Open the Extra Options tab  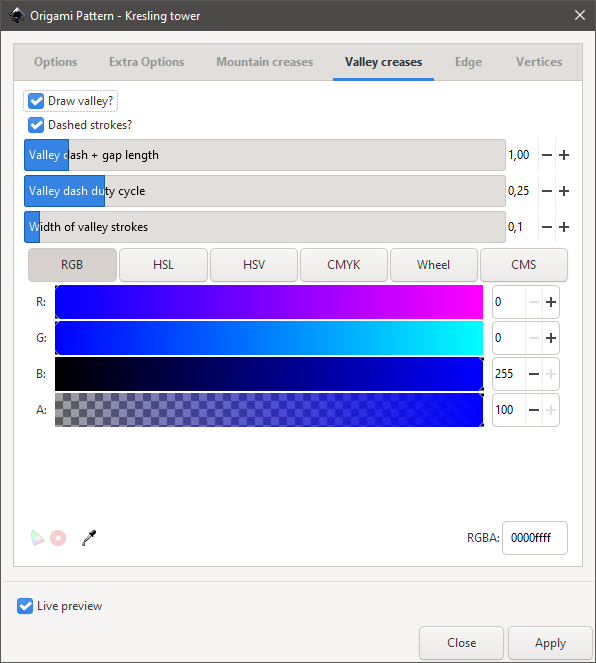146,62
